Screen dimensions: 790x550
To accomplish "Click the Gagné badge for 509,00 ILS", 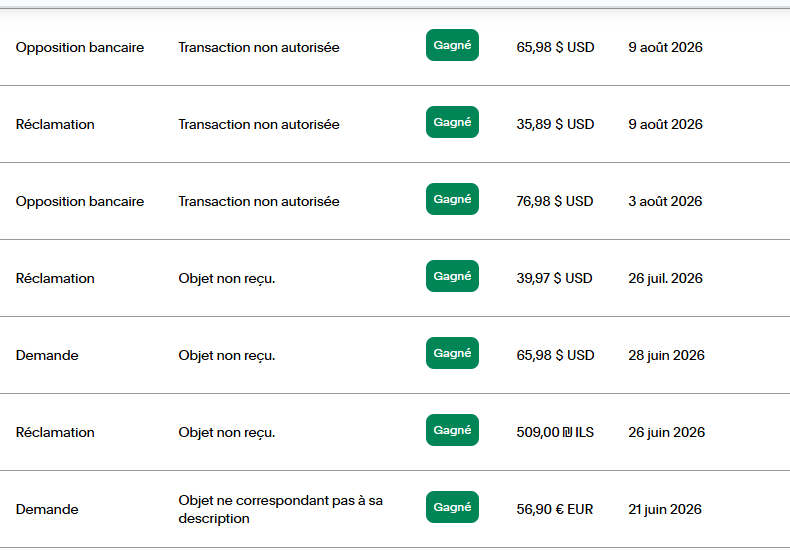I will [452, 431].
